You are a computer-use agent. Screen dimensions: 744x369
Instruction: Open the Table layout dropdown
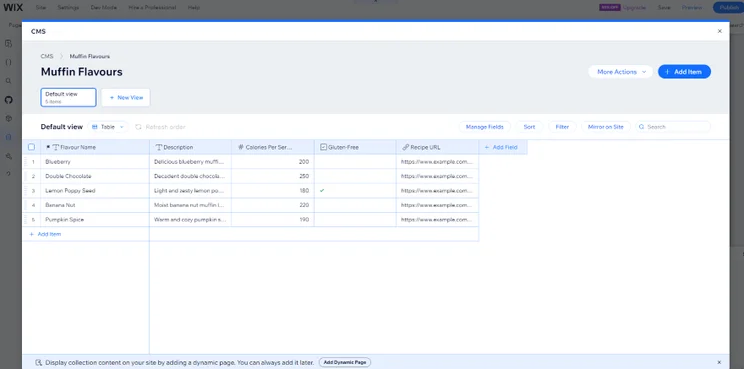coord(108,127)
